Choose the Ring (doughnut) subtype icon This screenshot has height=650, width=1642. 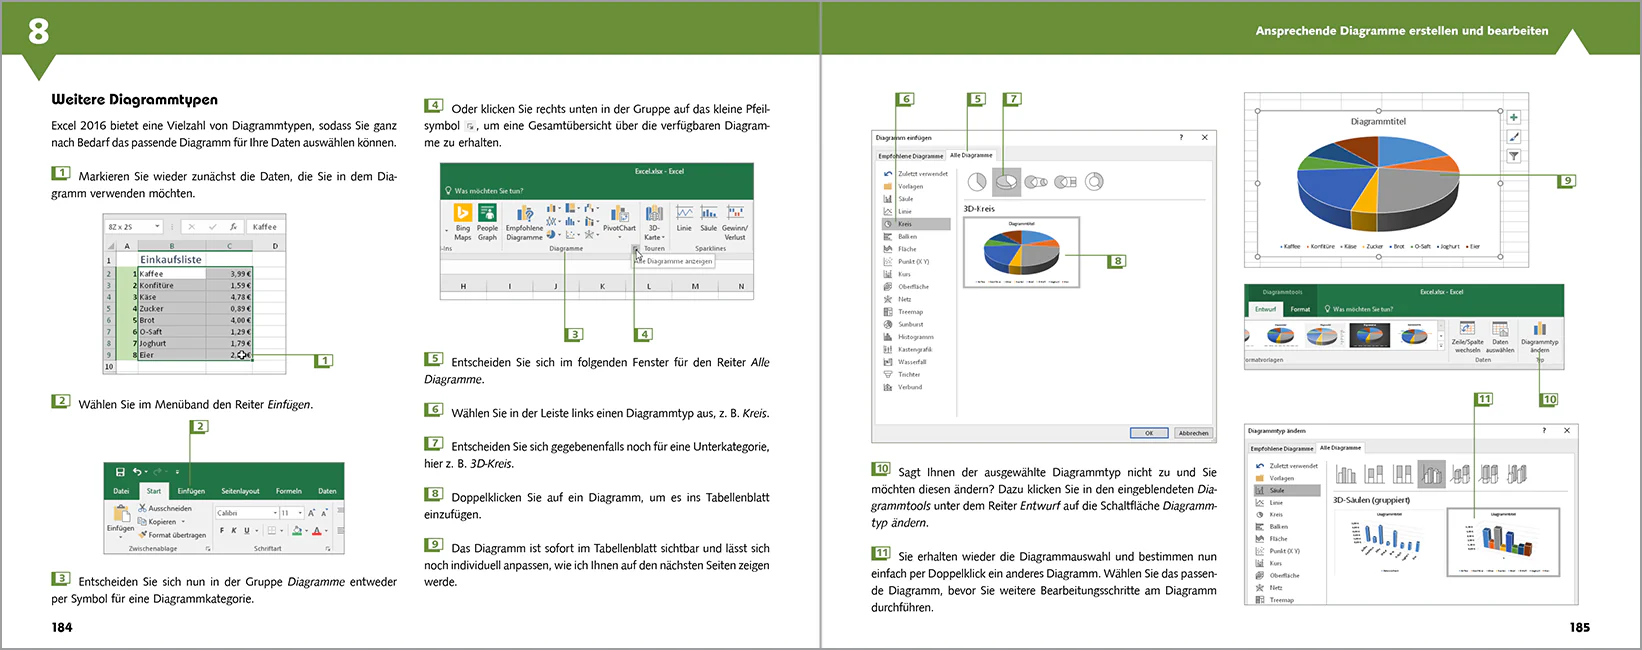tap(1095, 181)
